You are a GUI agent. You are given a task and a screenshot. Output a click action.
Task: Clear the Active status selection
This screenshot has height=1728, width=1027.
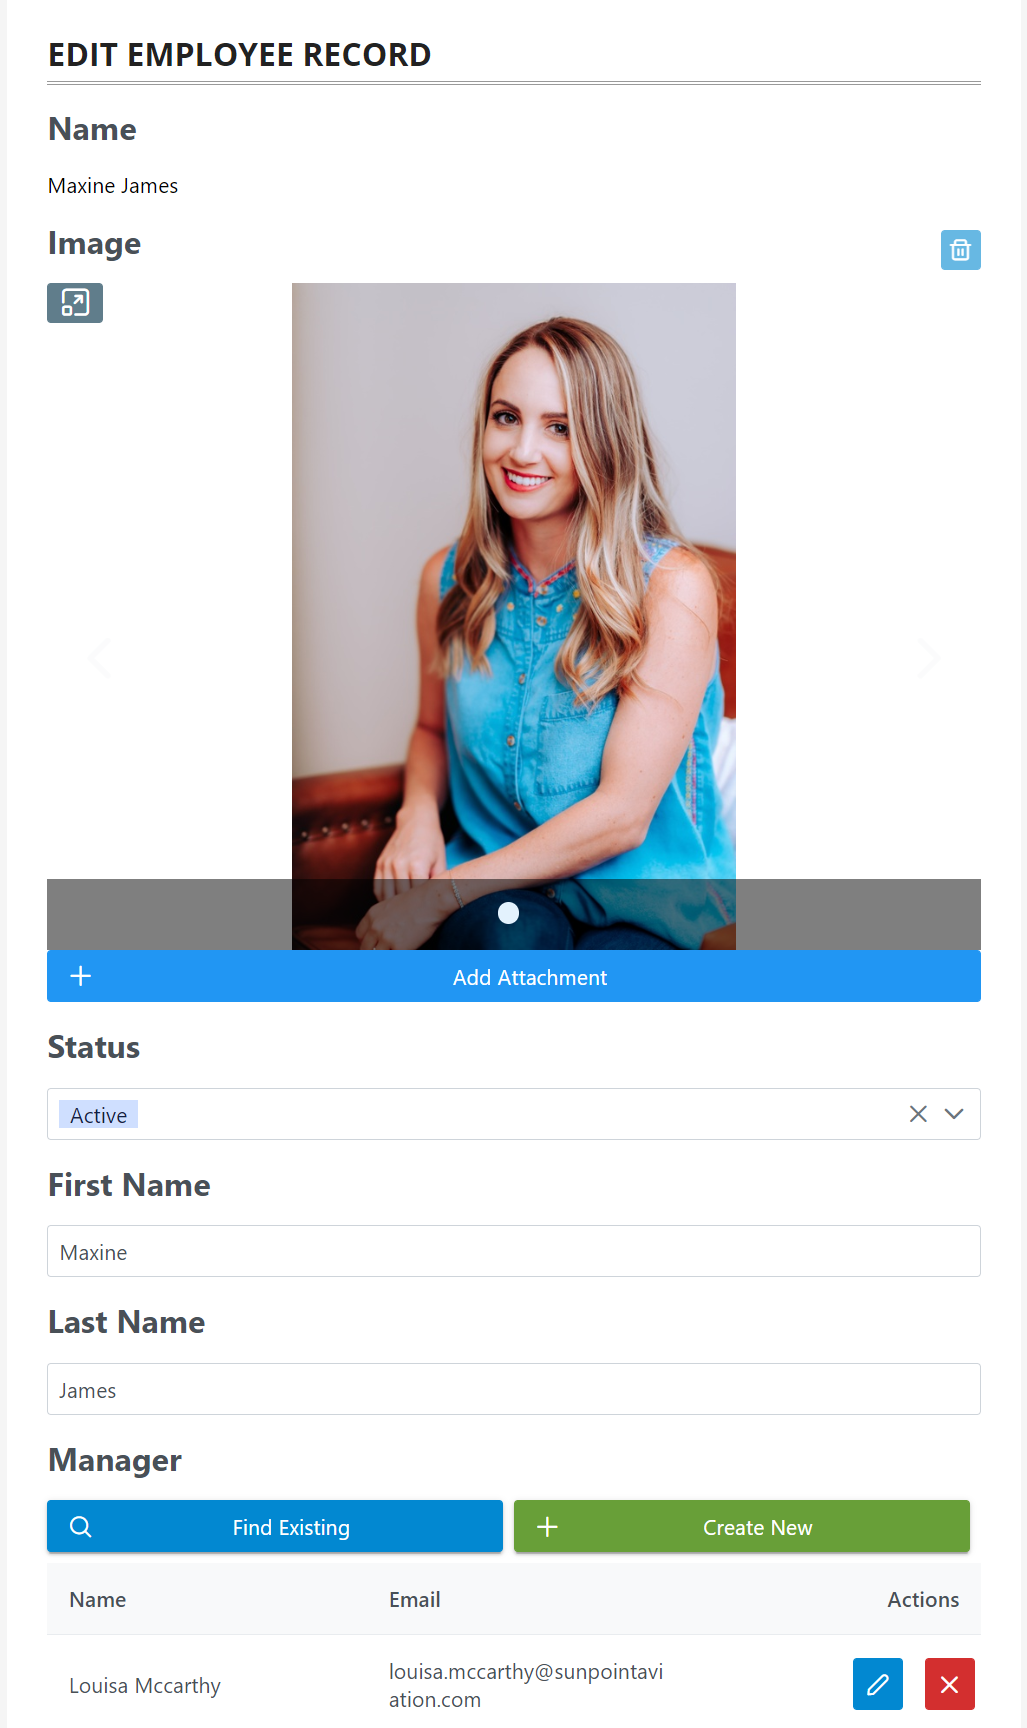click(x=918, y=1114)
